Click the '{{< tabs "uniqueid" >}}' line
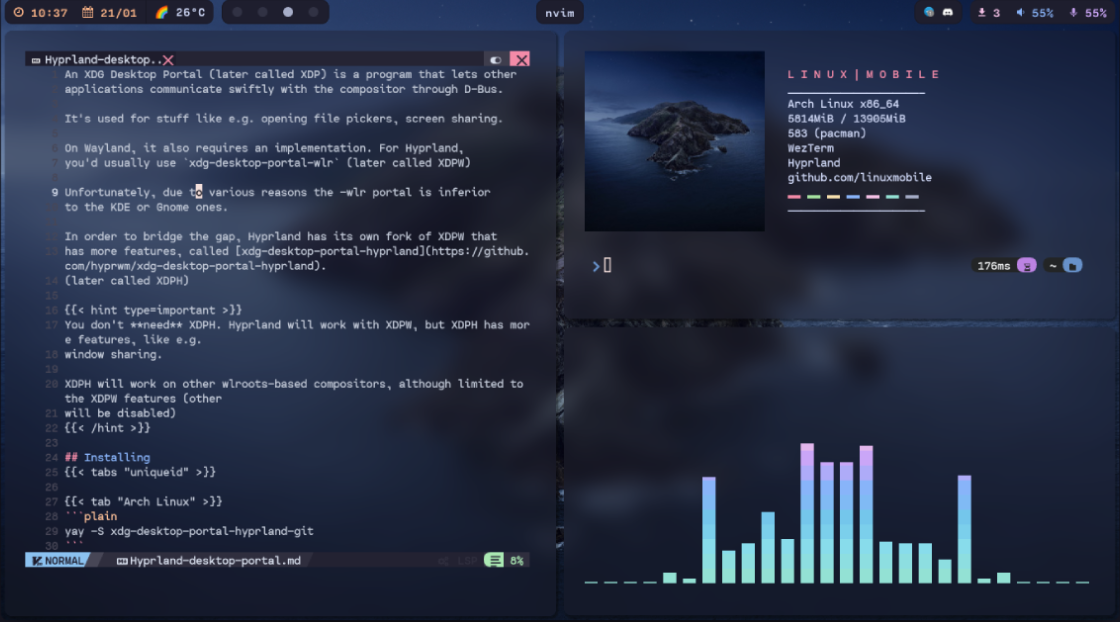1120x622 pixels. pyautogui.click(x=140, y=472)
